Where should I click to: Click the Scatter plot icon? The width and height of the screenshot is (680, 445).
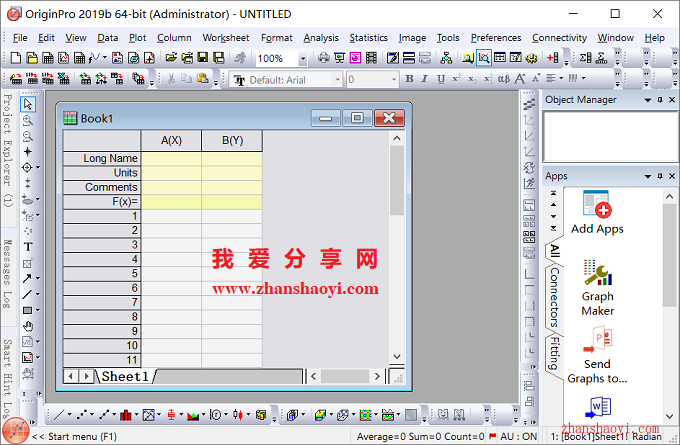pyautogui.click(x=82, y=415)
